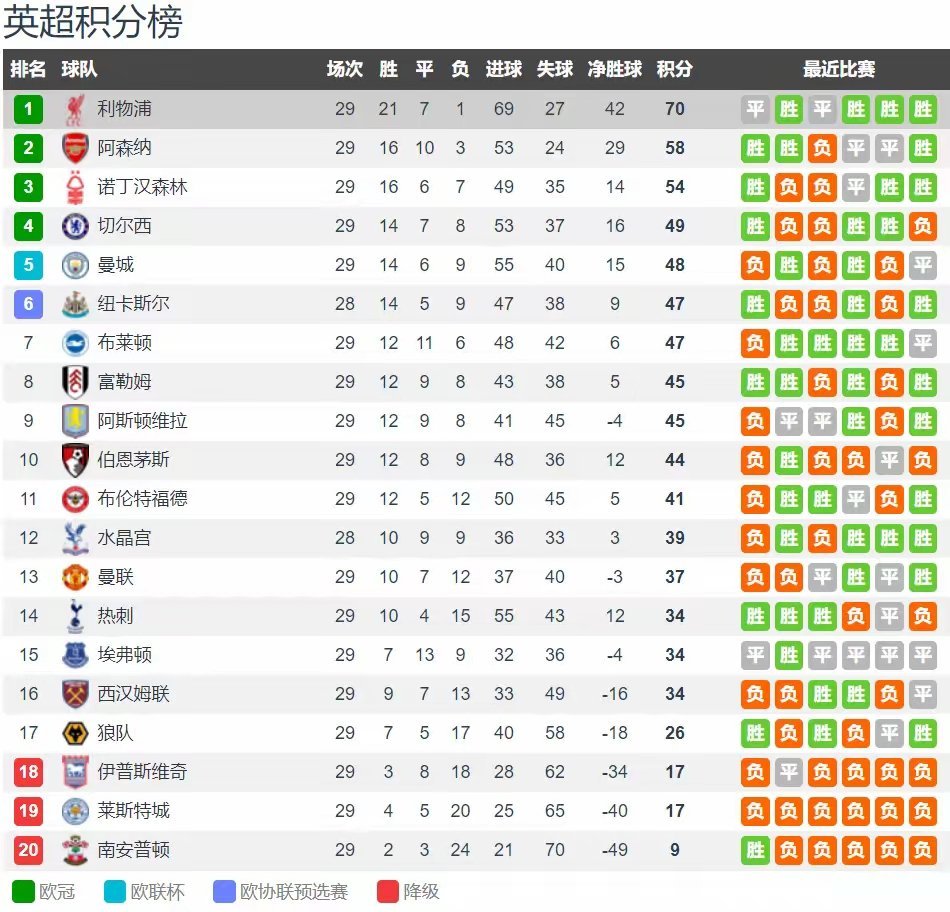Click Liverpool's rank 1 green badge
The image size is (950, 912).
pos(28,109)
